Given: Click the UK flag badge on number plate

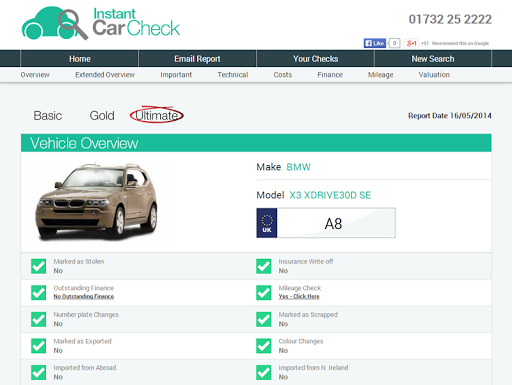Looking at the screenshot, I should coord(267,223).
